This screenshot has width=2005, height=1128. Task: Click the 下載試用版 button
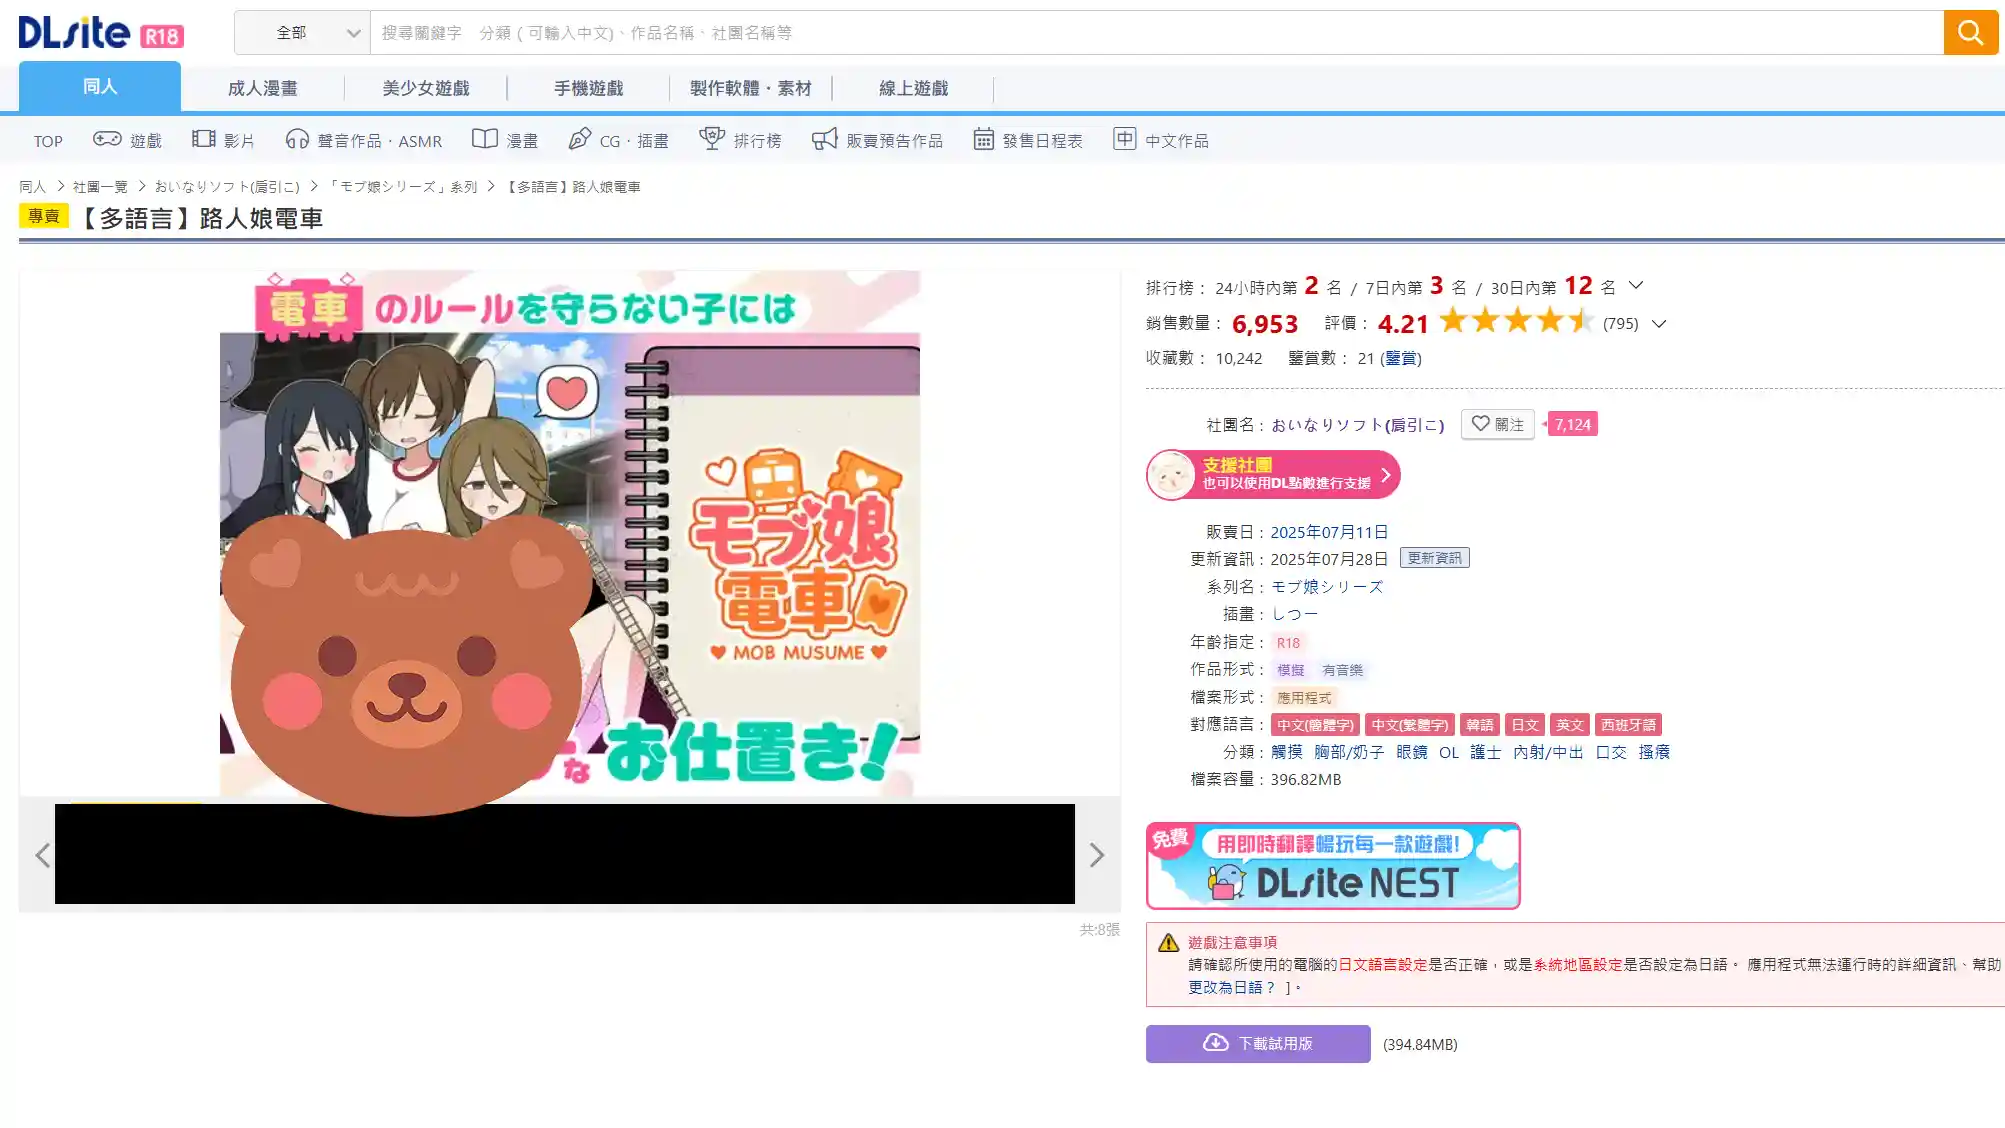point(1258,1044)
